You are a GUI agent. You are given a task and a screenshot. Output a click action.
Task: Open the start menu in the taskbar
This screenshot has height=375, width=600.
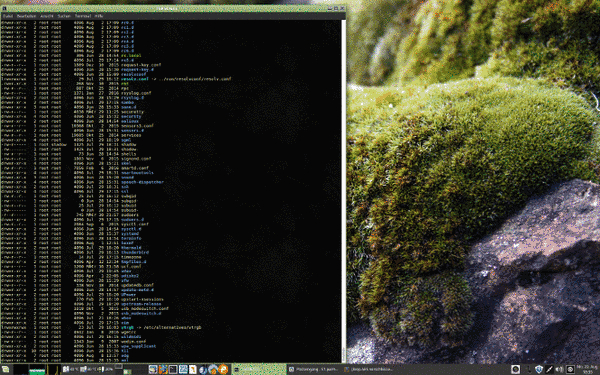tap(6, 369)
